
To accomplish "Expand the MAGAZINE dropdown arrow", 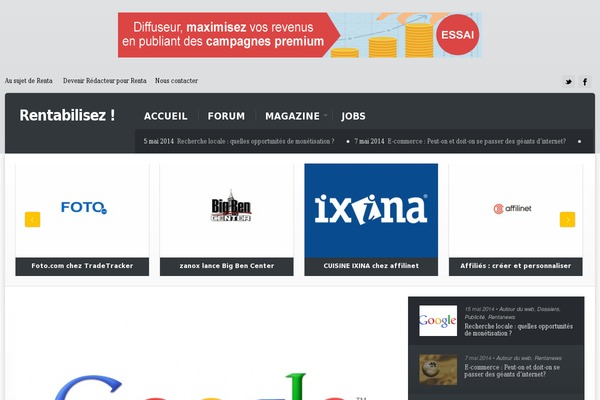I will click(325, 115).
